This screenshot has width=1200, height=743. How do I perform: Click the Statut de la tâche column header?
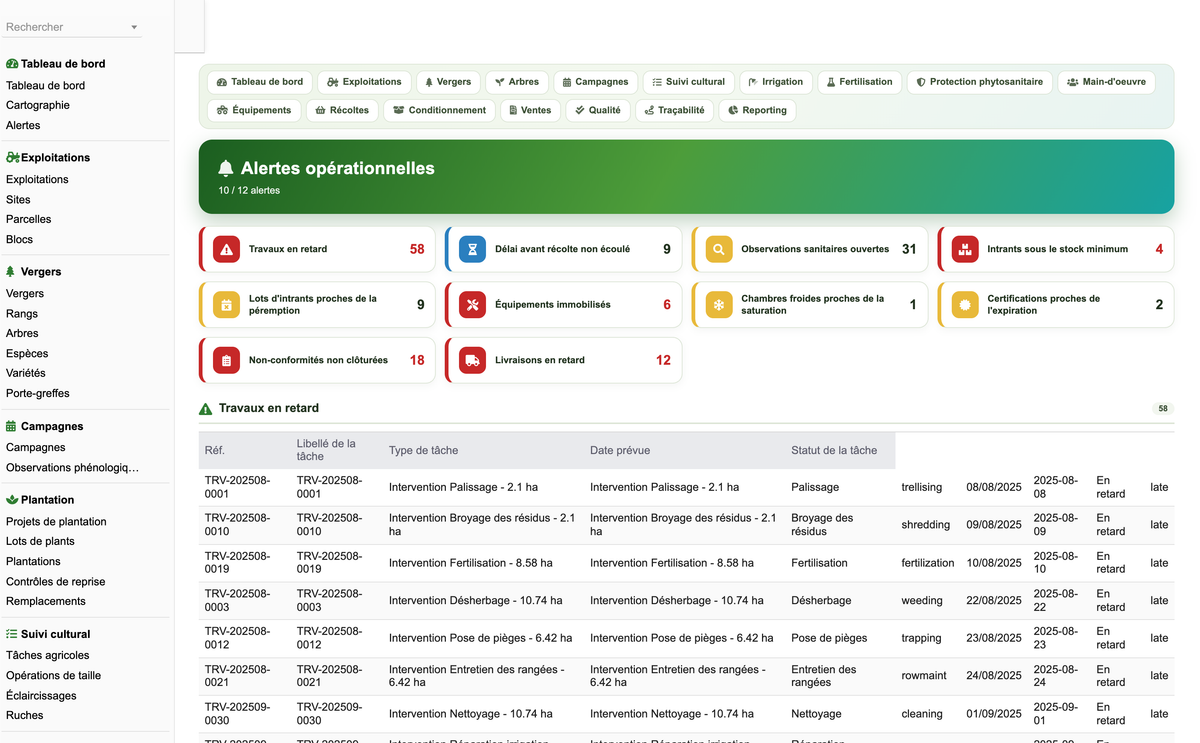click(x=840, y=450)
